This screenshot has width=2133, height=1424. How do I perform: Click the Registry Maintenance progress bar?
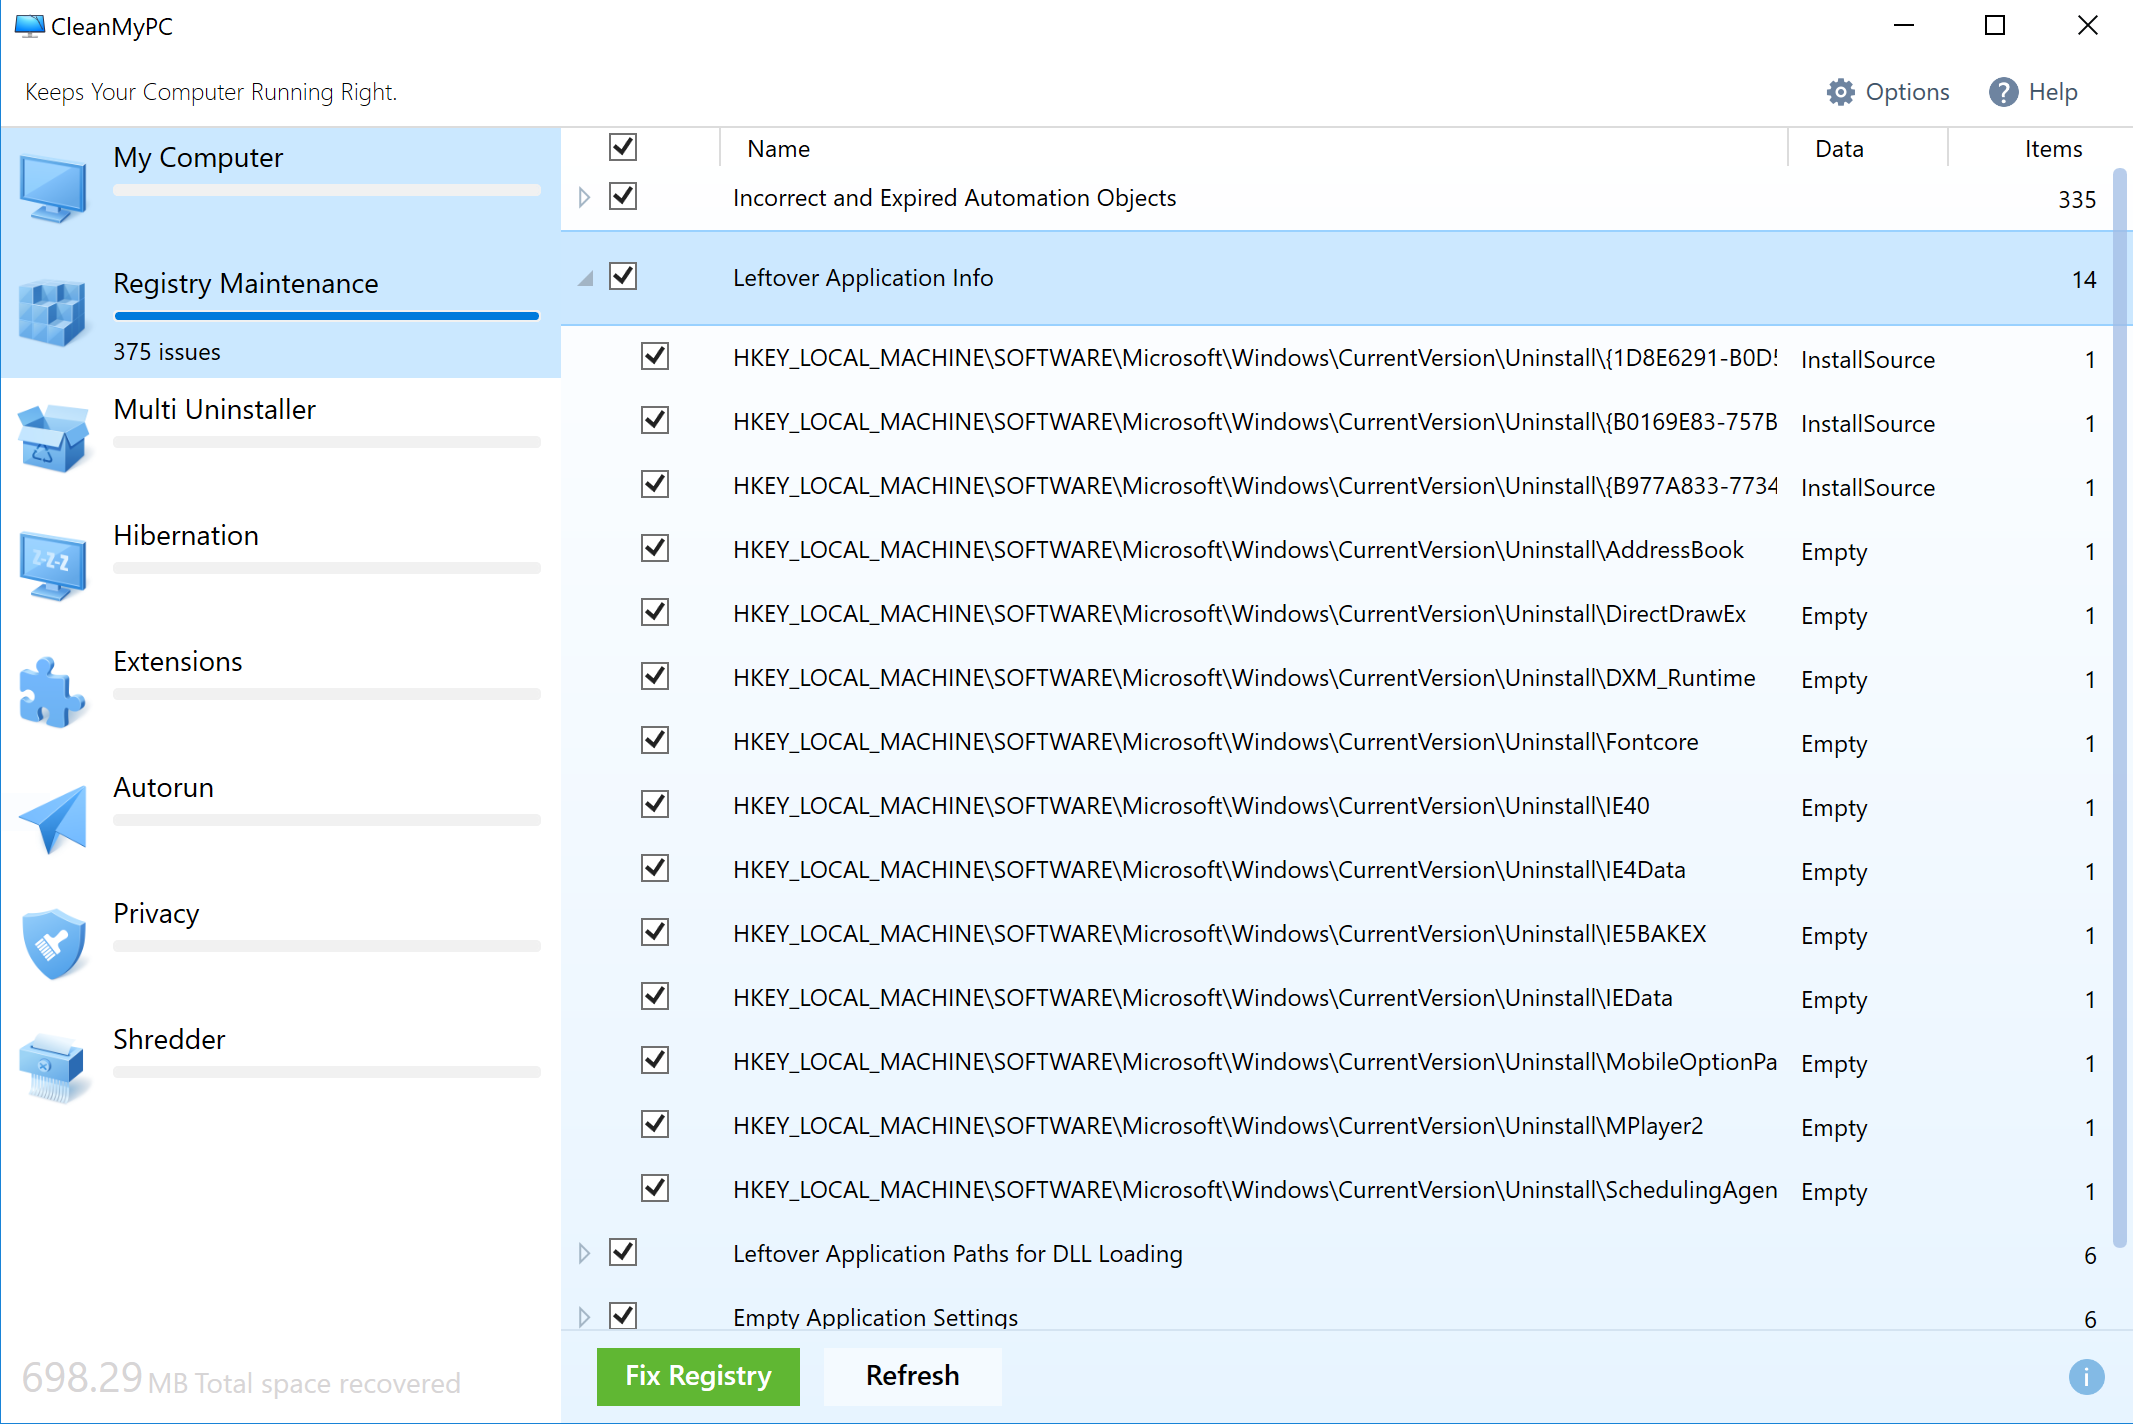click(327, 316)
